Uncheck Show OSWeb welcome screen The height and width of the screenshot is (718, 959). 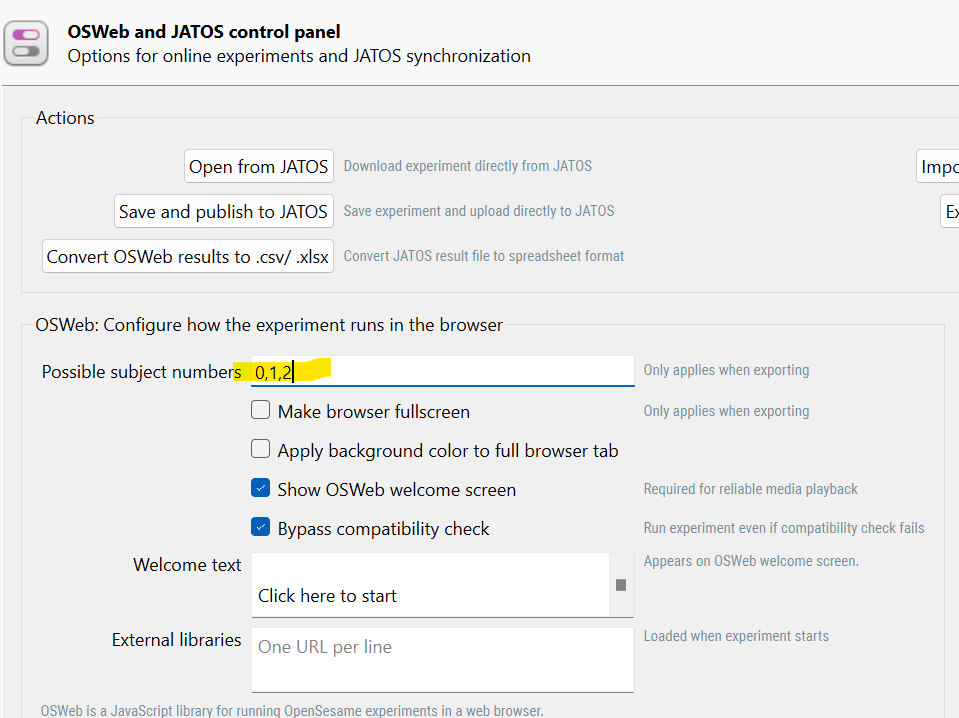pyautogui.click(x=261, y=489)
